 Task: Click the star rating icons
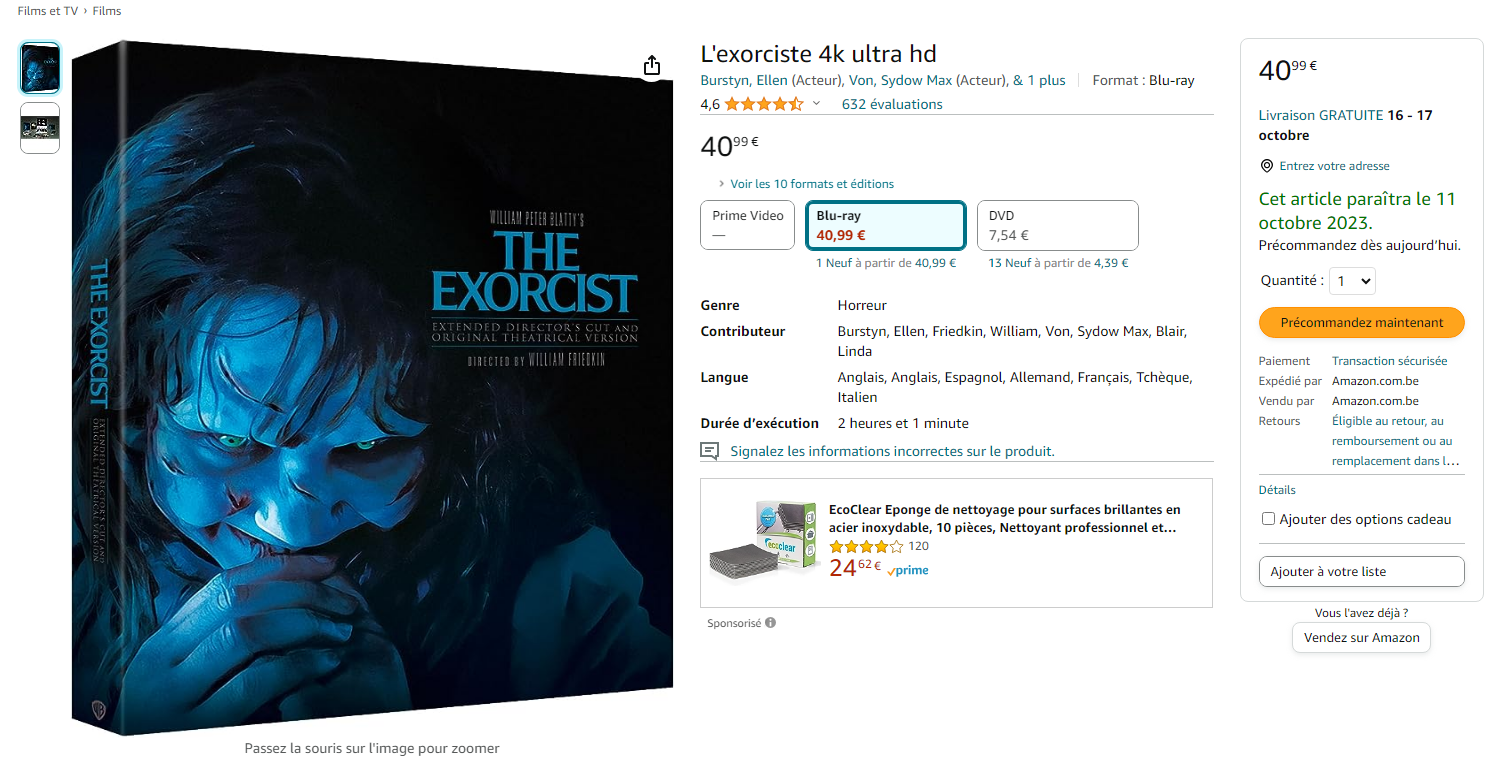(x=764, y=104)
